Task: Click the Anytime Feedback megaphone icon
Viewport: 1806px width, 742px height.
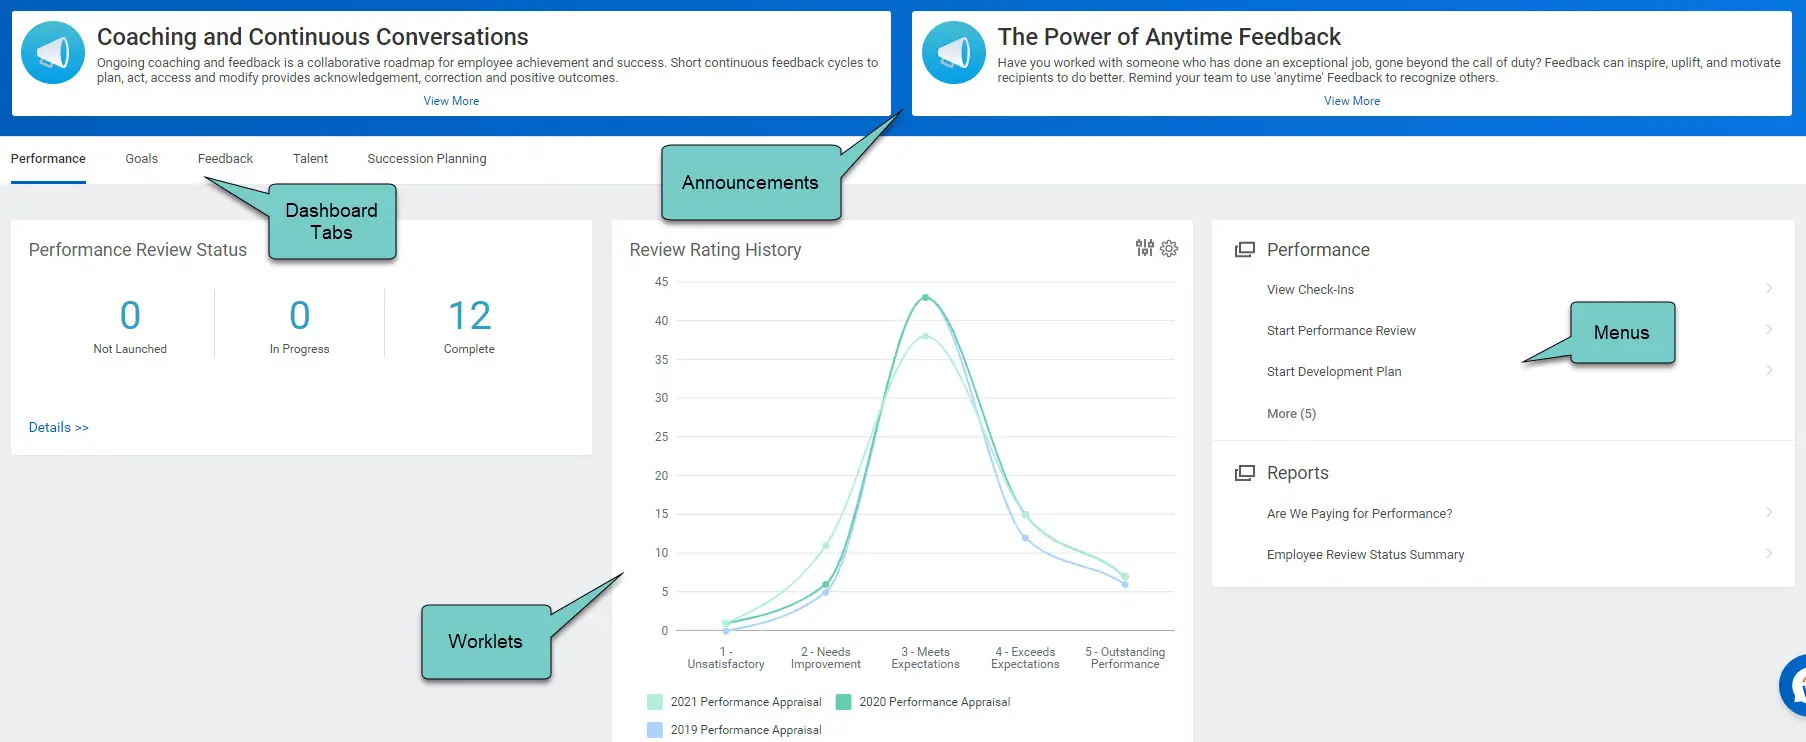Action: (x=953, y=53)
